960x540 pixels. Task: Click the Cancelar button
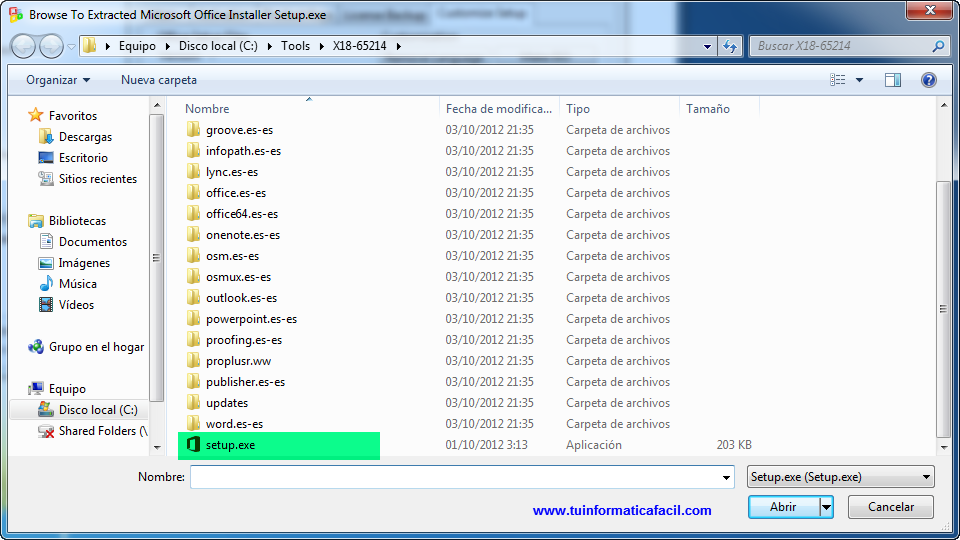(x=891, y=507)
